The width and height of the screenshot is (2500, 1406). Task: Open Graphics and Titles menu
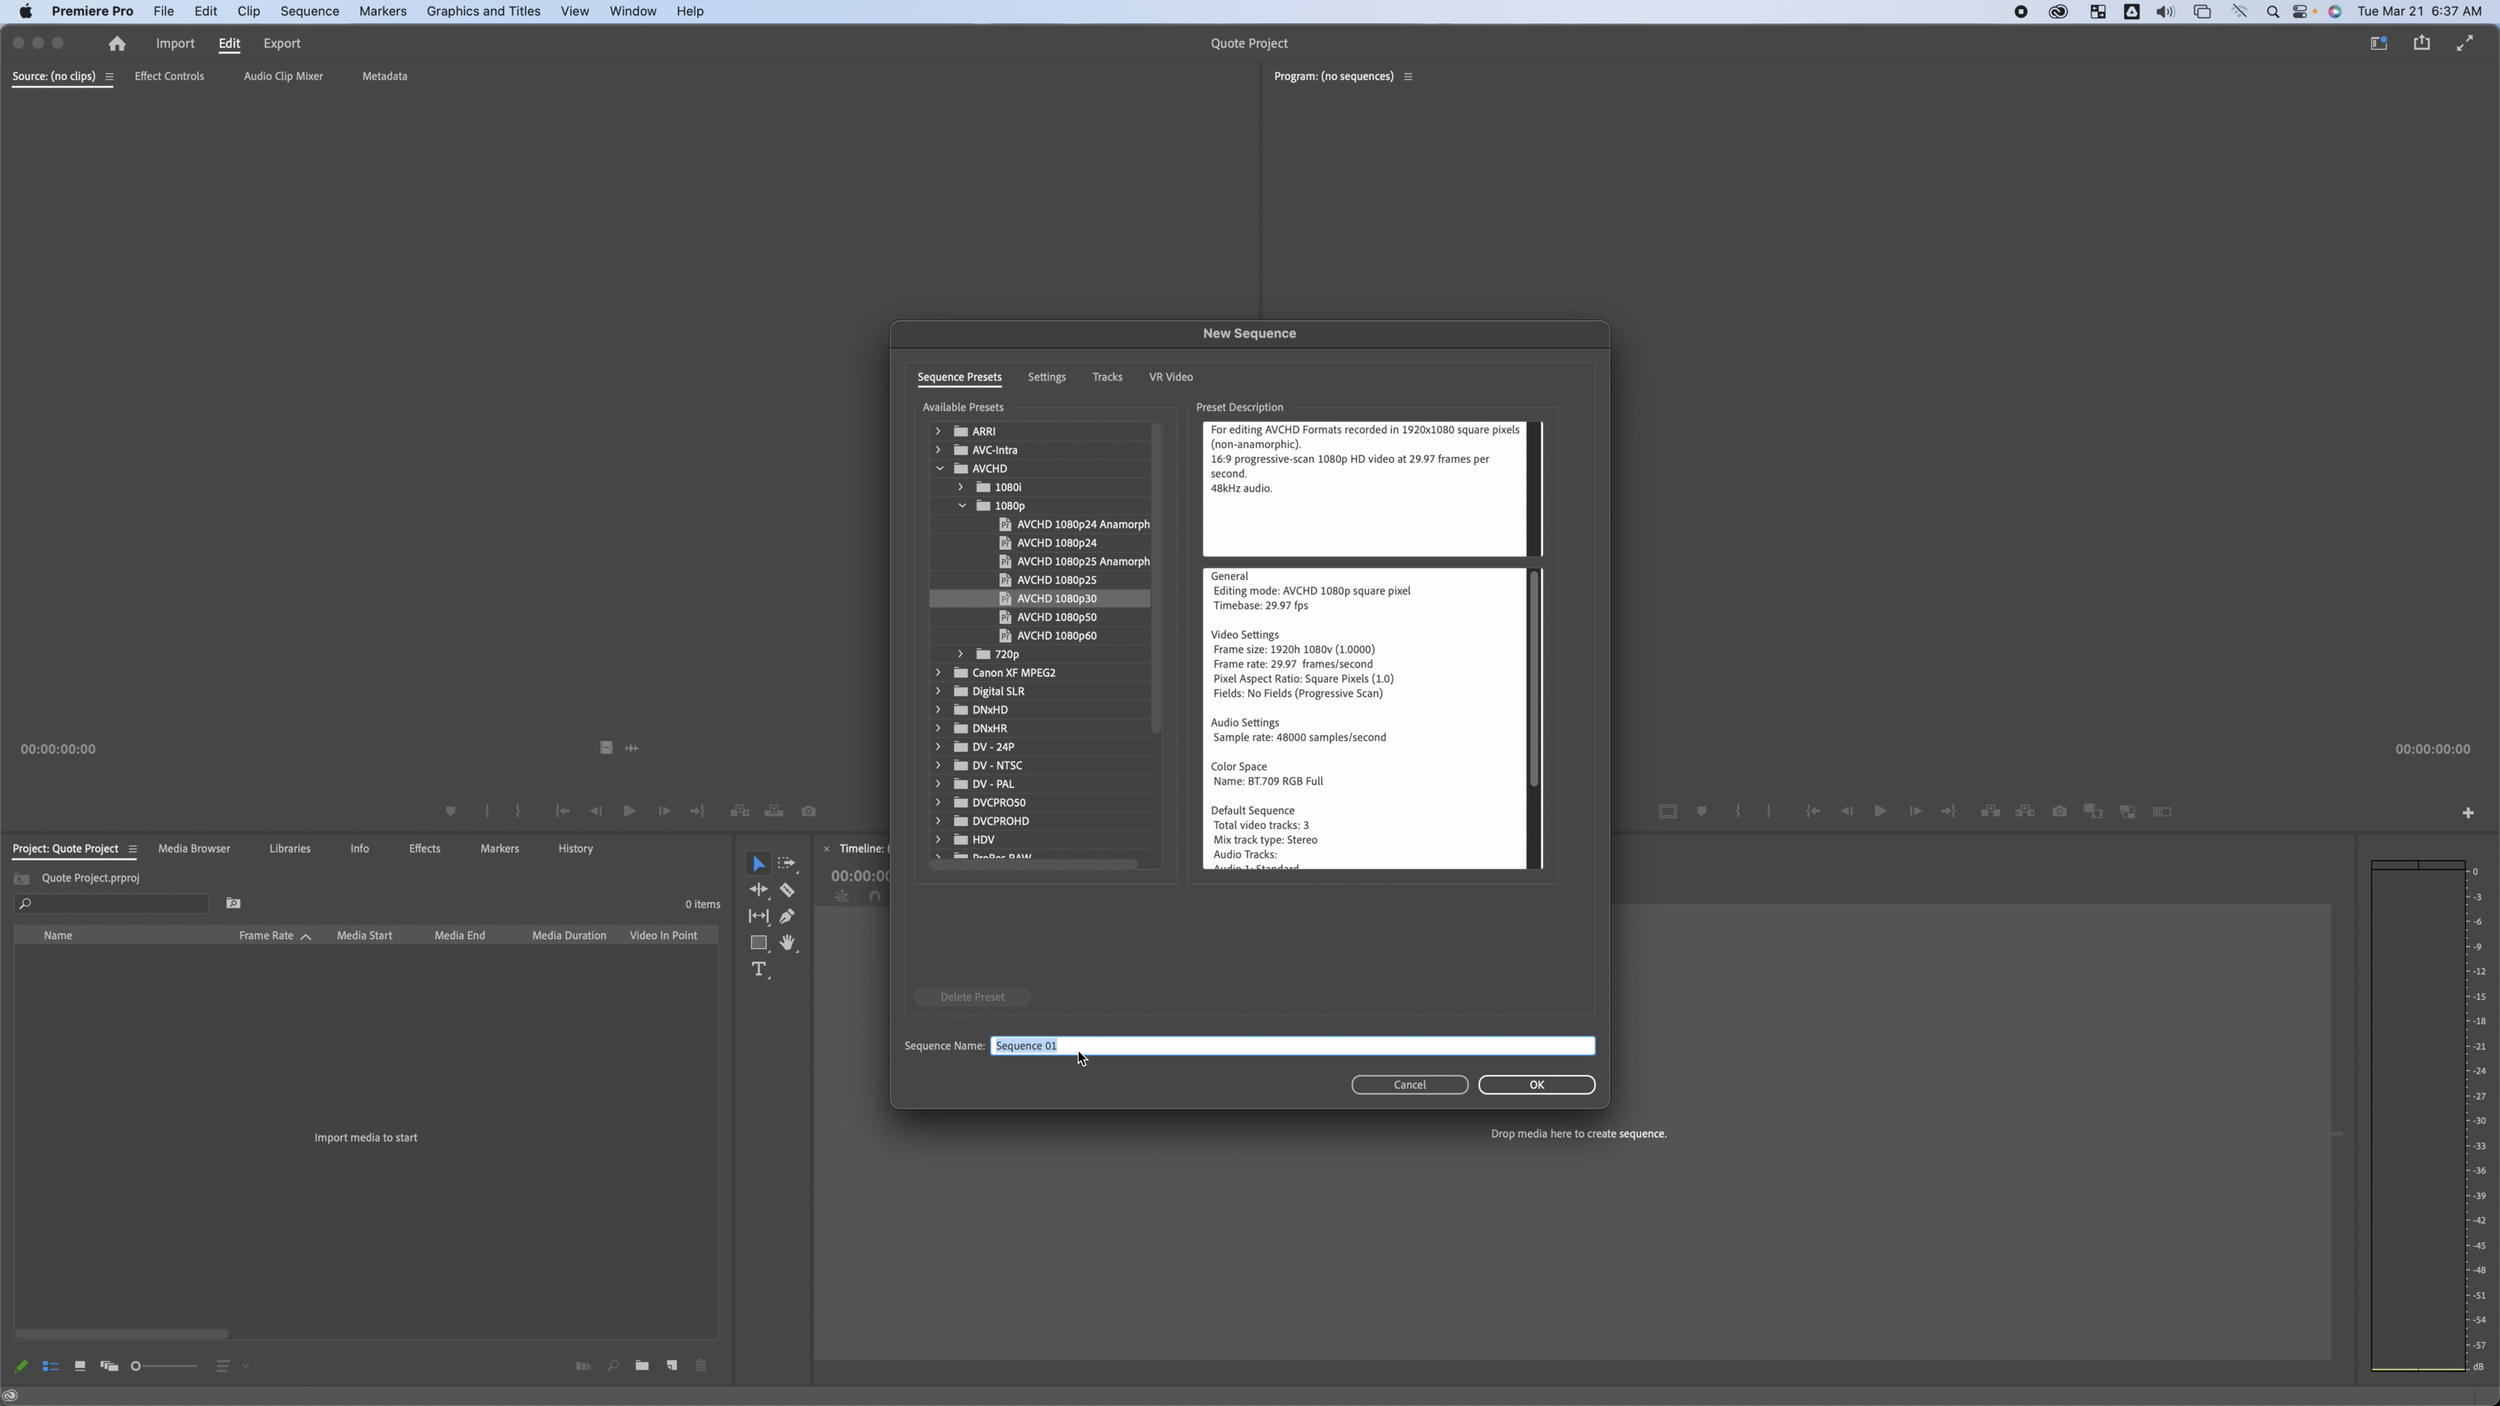point(483,11)
